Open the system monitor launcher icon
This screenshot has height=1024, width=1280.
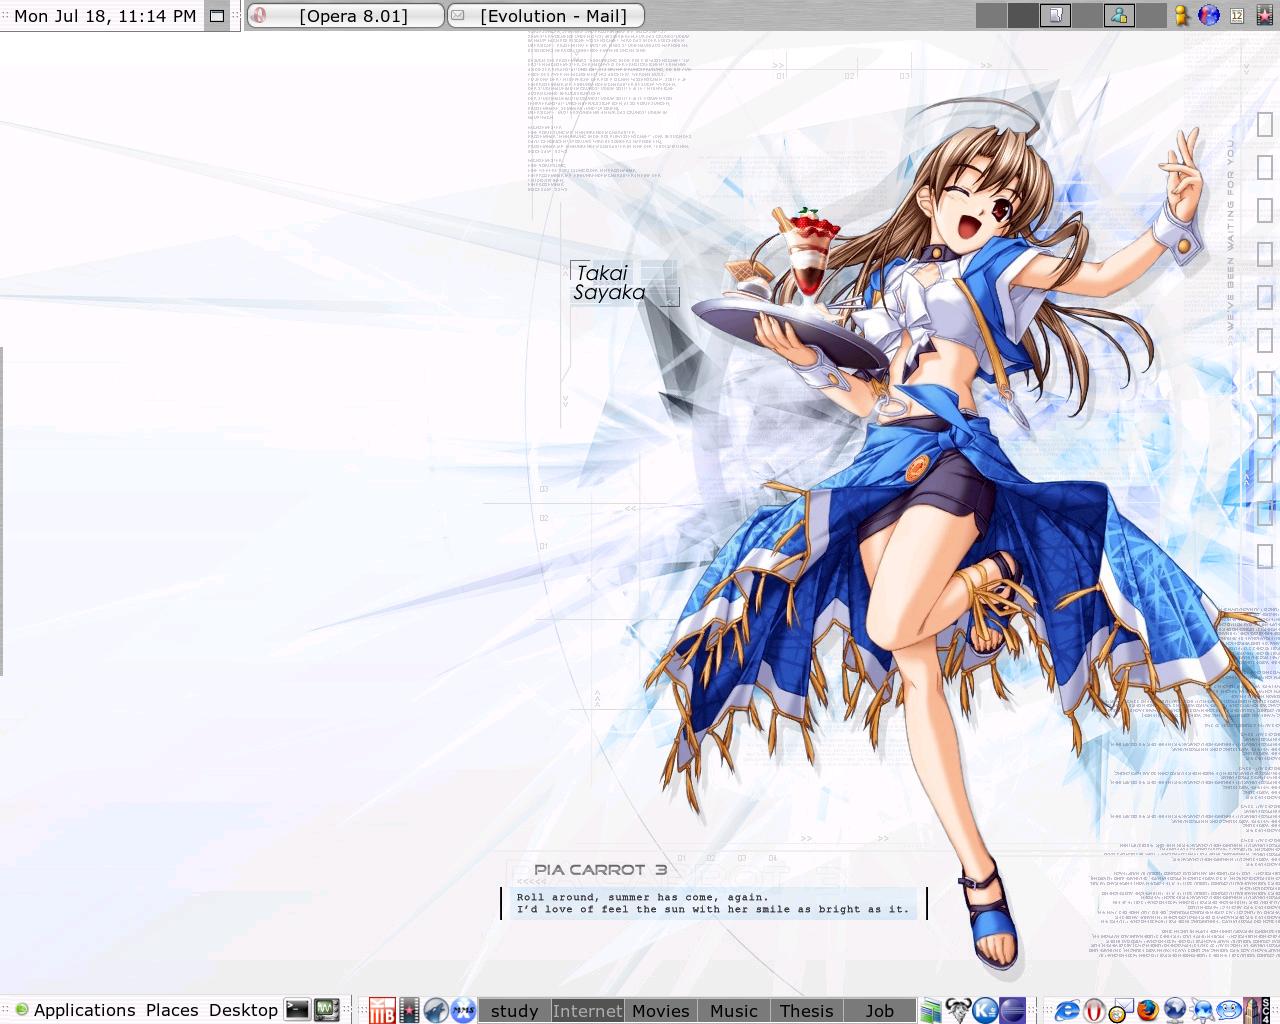click(327, 1010)
